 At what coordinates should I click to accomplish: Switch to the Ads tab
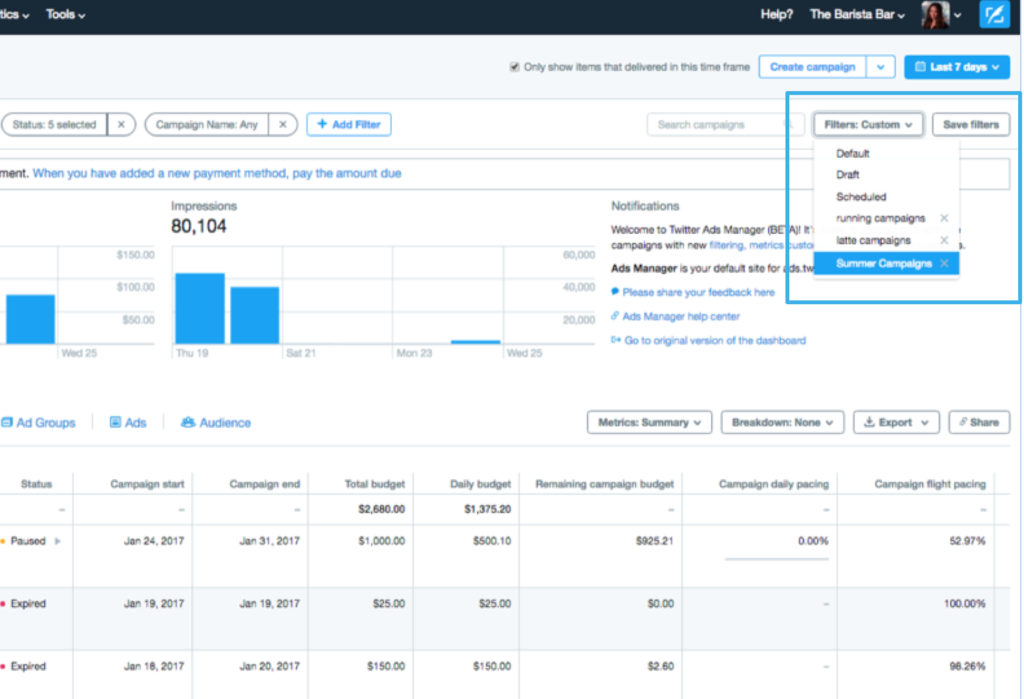(x=128, y=422)
